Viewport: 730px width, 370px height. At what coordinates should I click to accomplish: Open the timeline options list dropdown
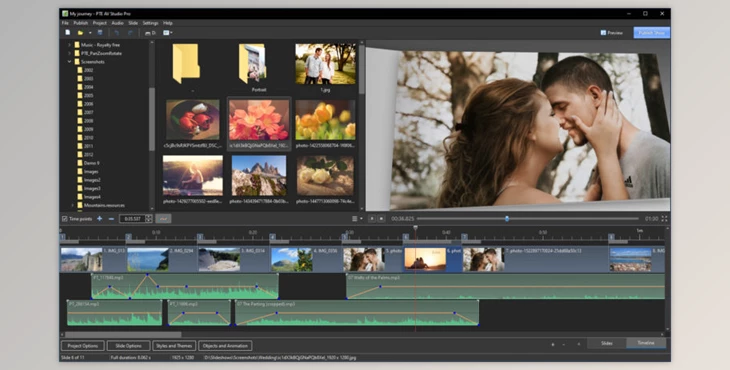(357, 218)
